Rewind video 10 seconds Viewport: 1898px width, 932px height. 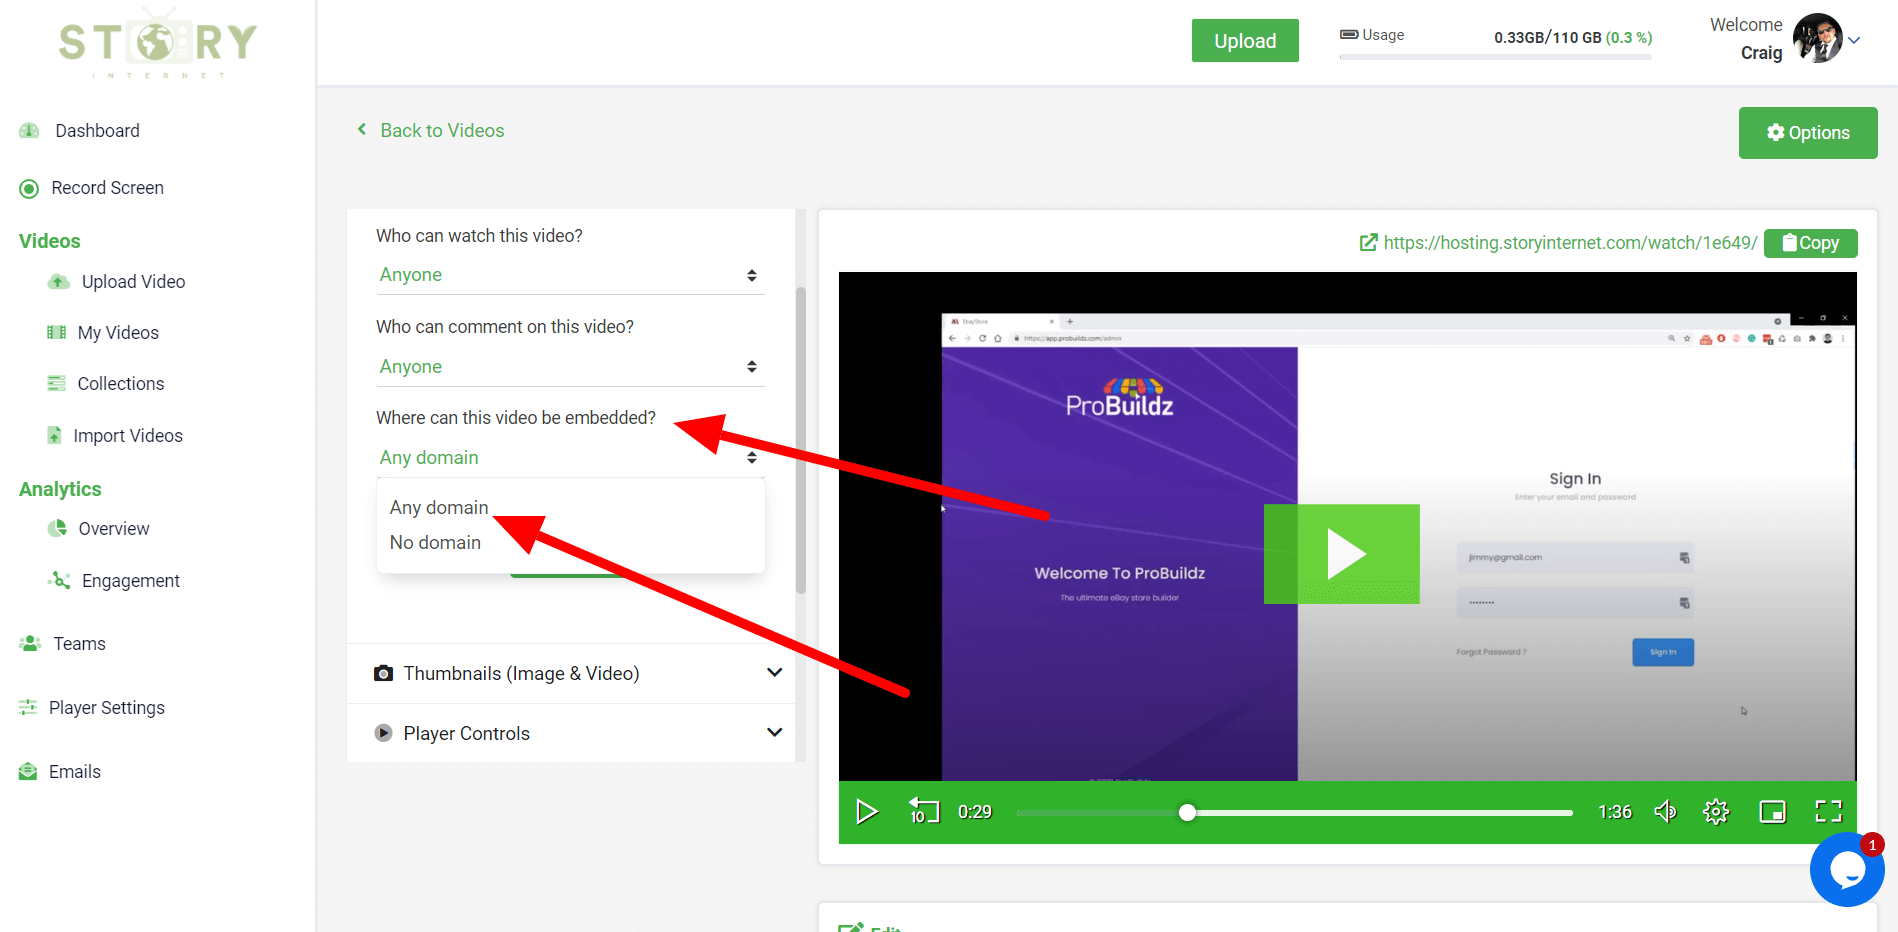coord(923,811)
